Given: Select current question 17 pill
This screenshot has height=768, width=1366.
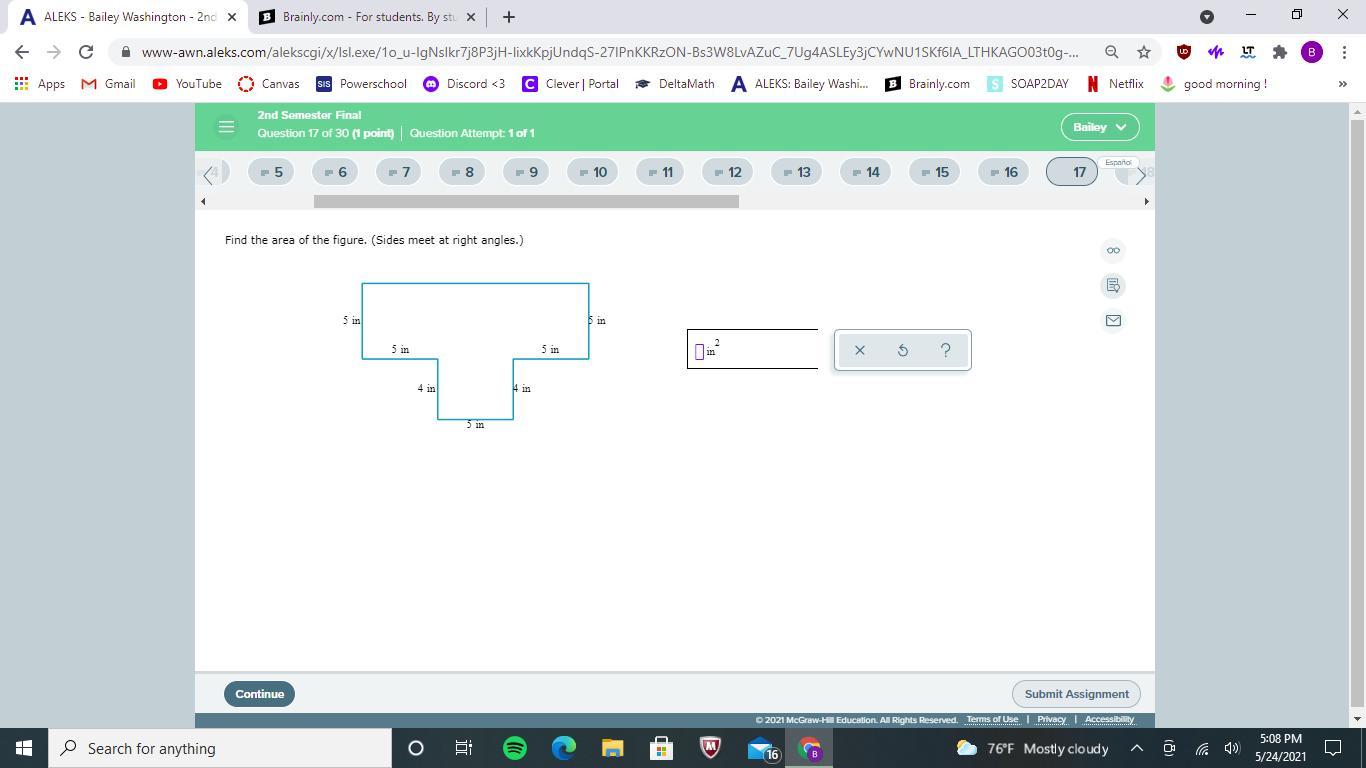Looking at the screenshot, I should point(1072,172).
